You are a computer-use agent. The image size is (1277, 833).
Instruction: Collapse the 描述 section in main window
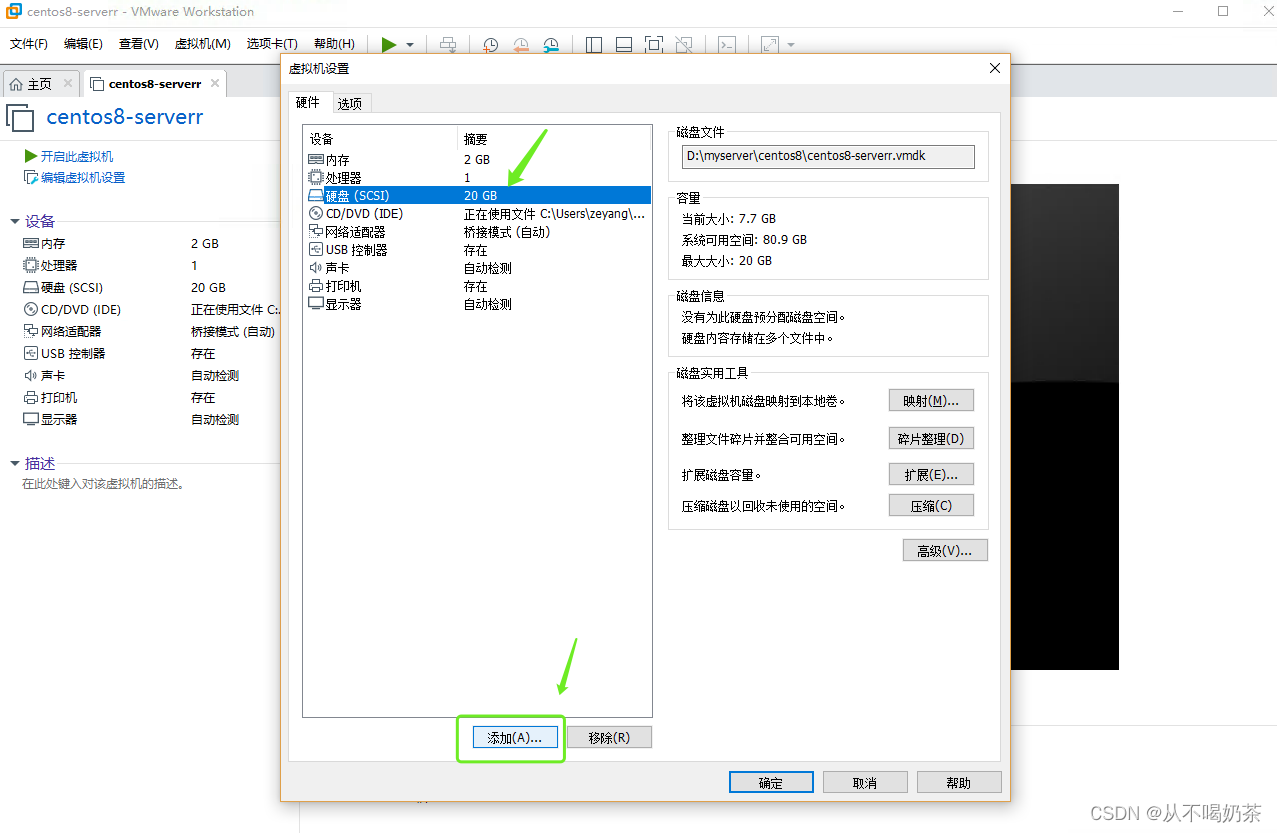point(15,463)
